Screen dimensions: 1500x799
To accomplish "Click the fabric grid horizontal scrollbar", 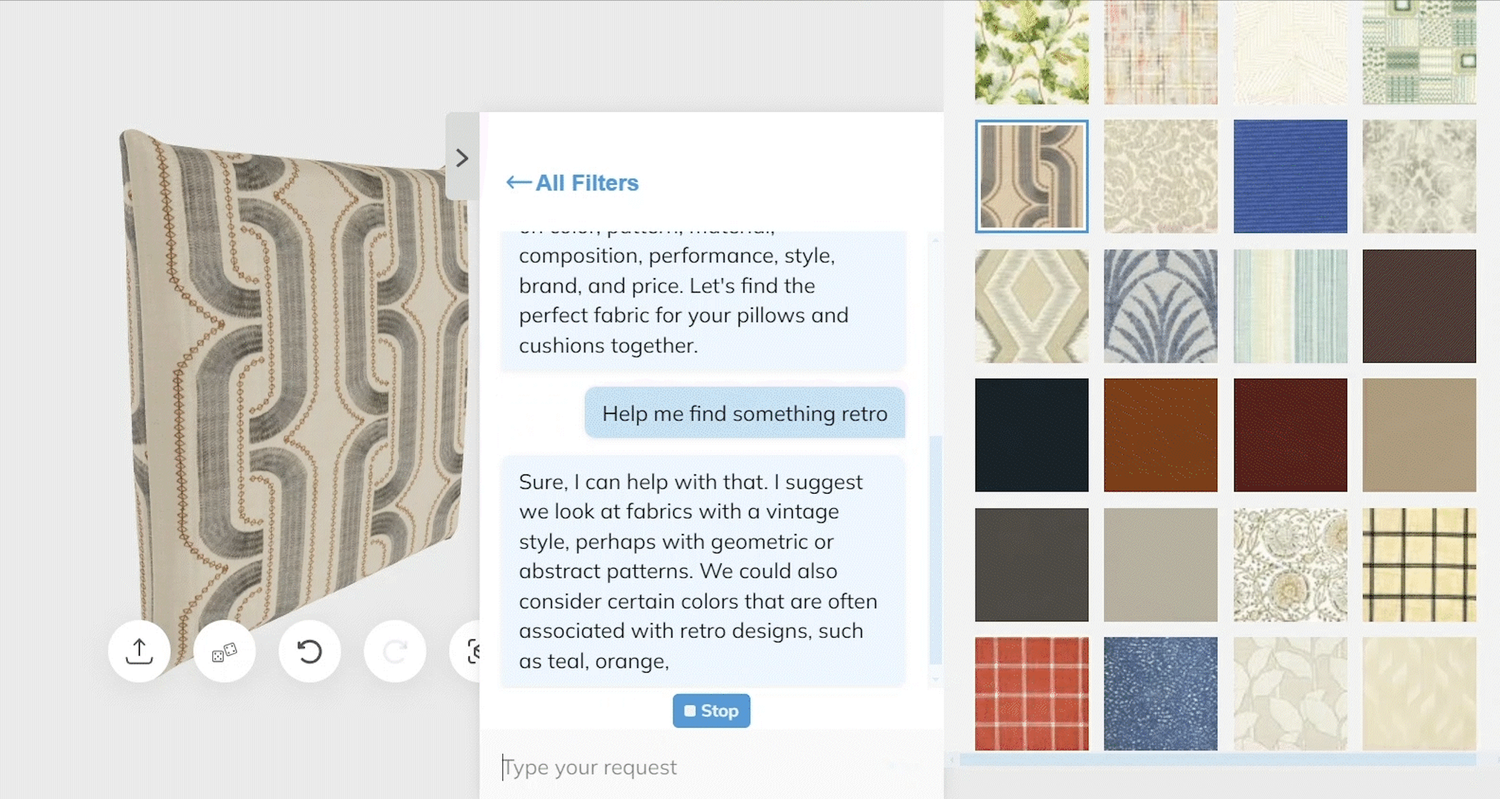I will point(1217,760).
